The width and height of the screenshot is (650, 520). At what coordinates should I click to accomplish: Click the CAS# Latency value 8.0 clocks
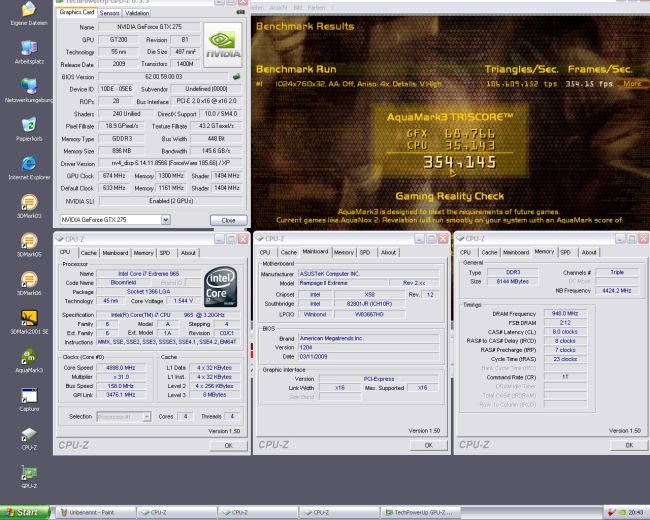click(565, 332)
